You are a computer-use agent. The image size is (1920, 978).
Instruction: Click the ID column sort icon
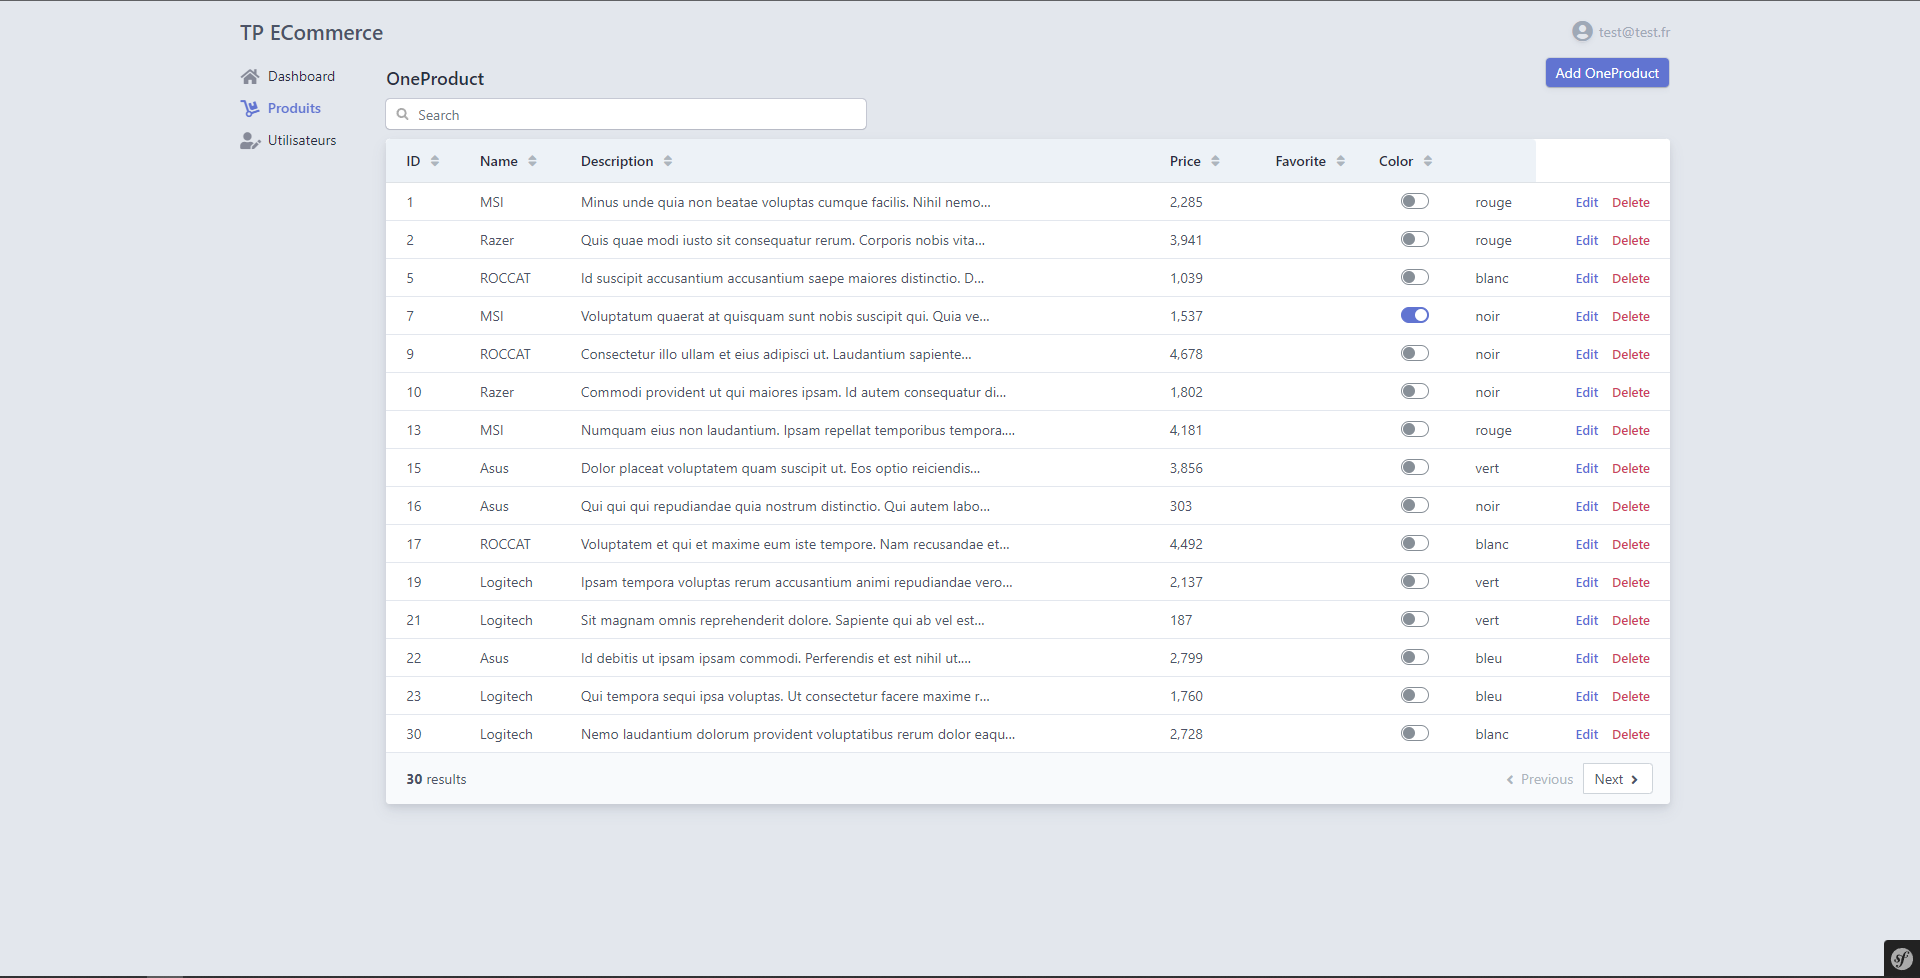pyautogui.click(x=435, y=162)
